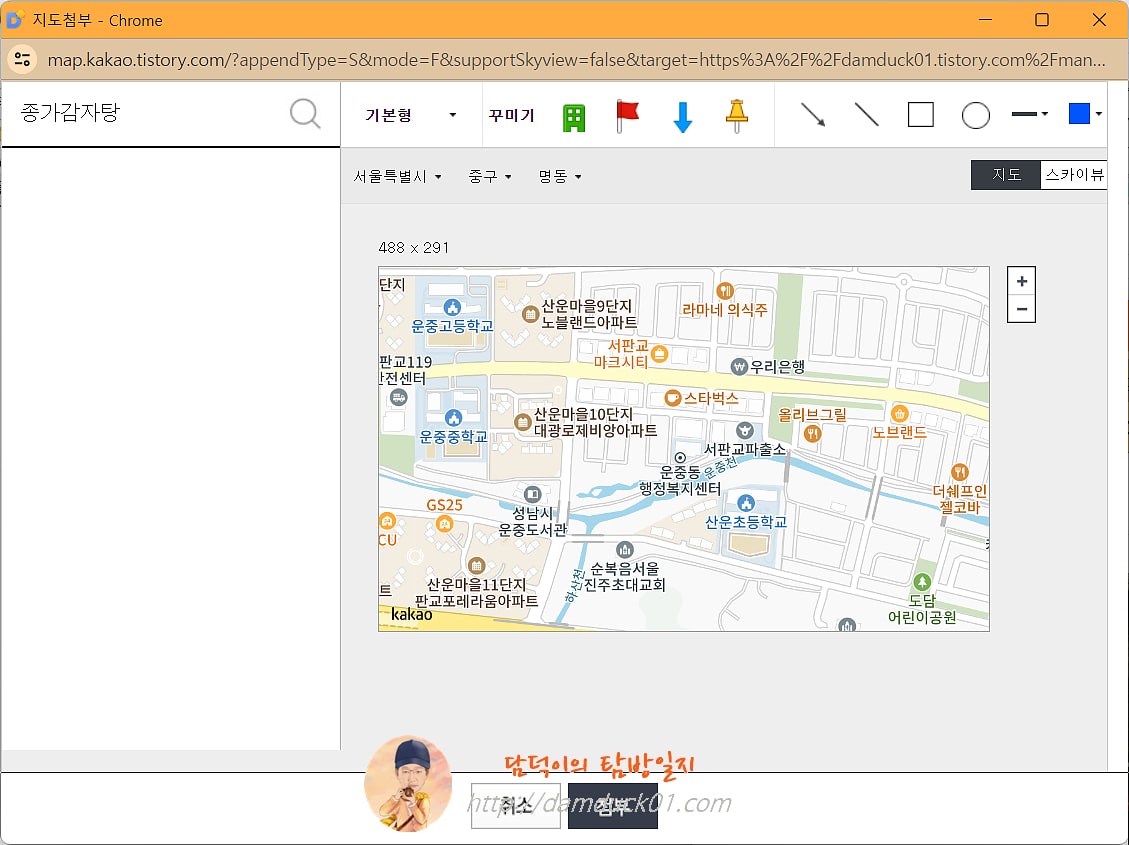Select the circle drawing tool
Viewport: 1129px width, 845px height.
pyautogui.click(x=975, y=114)
